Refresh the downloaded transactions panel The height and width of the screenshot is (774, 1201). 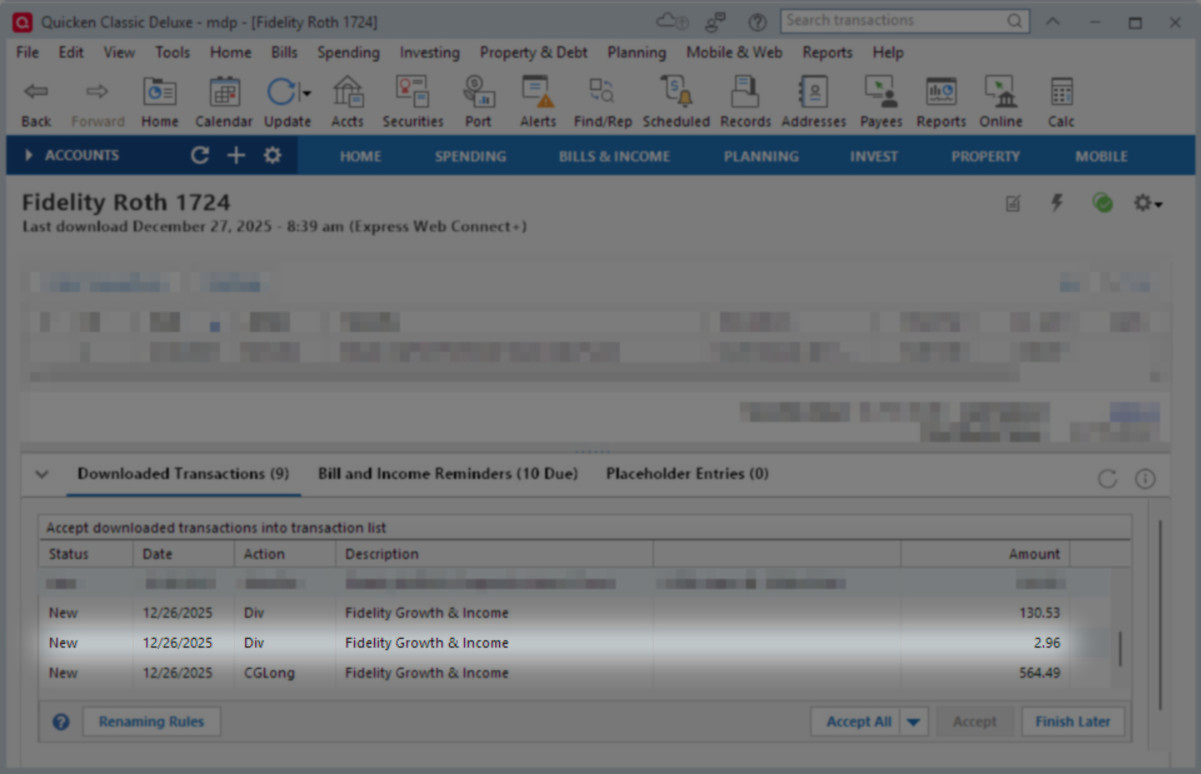click(x=1107, y=479)
